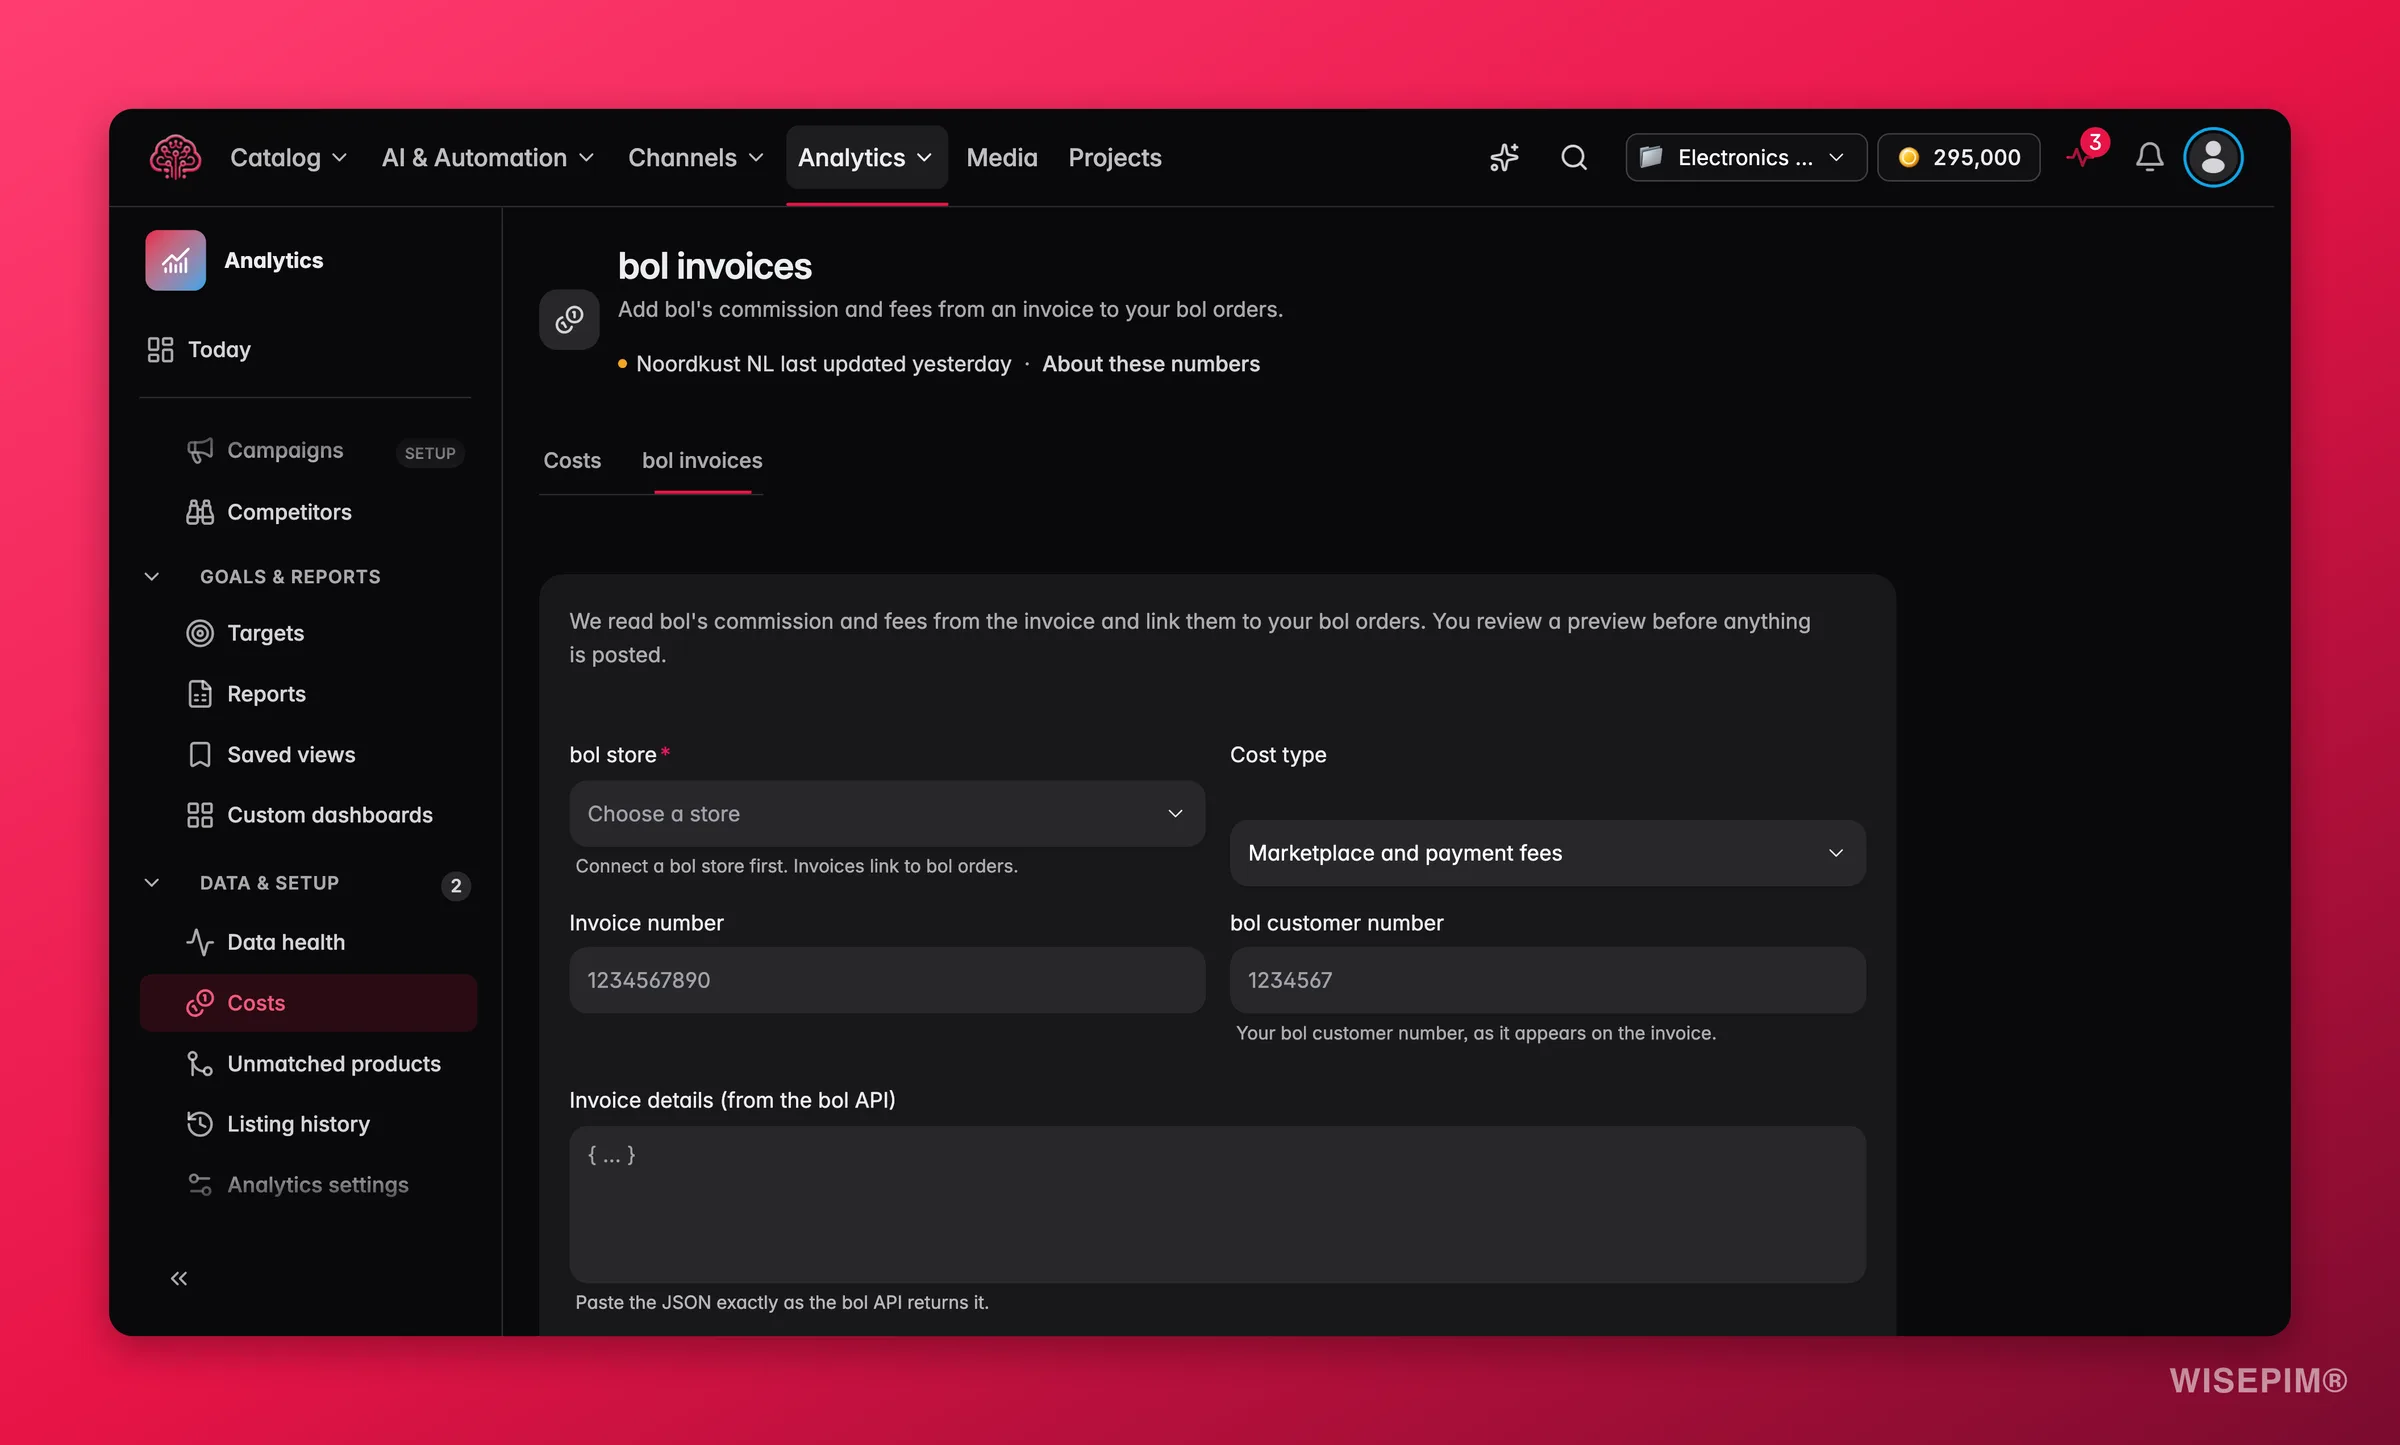Open the AI sparkle assistant icon
2400x1445 pixels.
pos(1504,157)
